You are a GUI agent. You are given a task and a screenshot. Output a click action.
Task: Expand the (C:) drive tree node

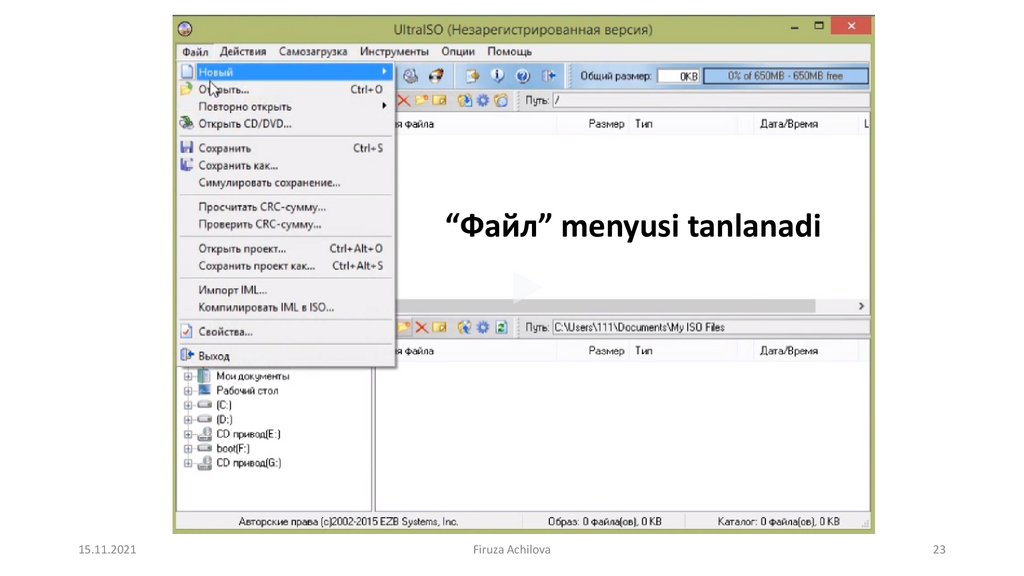click(x=187, y=405)
